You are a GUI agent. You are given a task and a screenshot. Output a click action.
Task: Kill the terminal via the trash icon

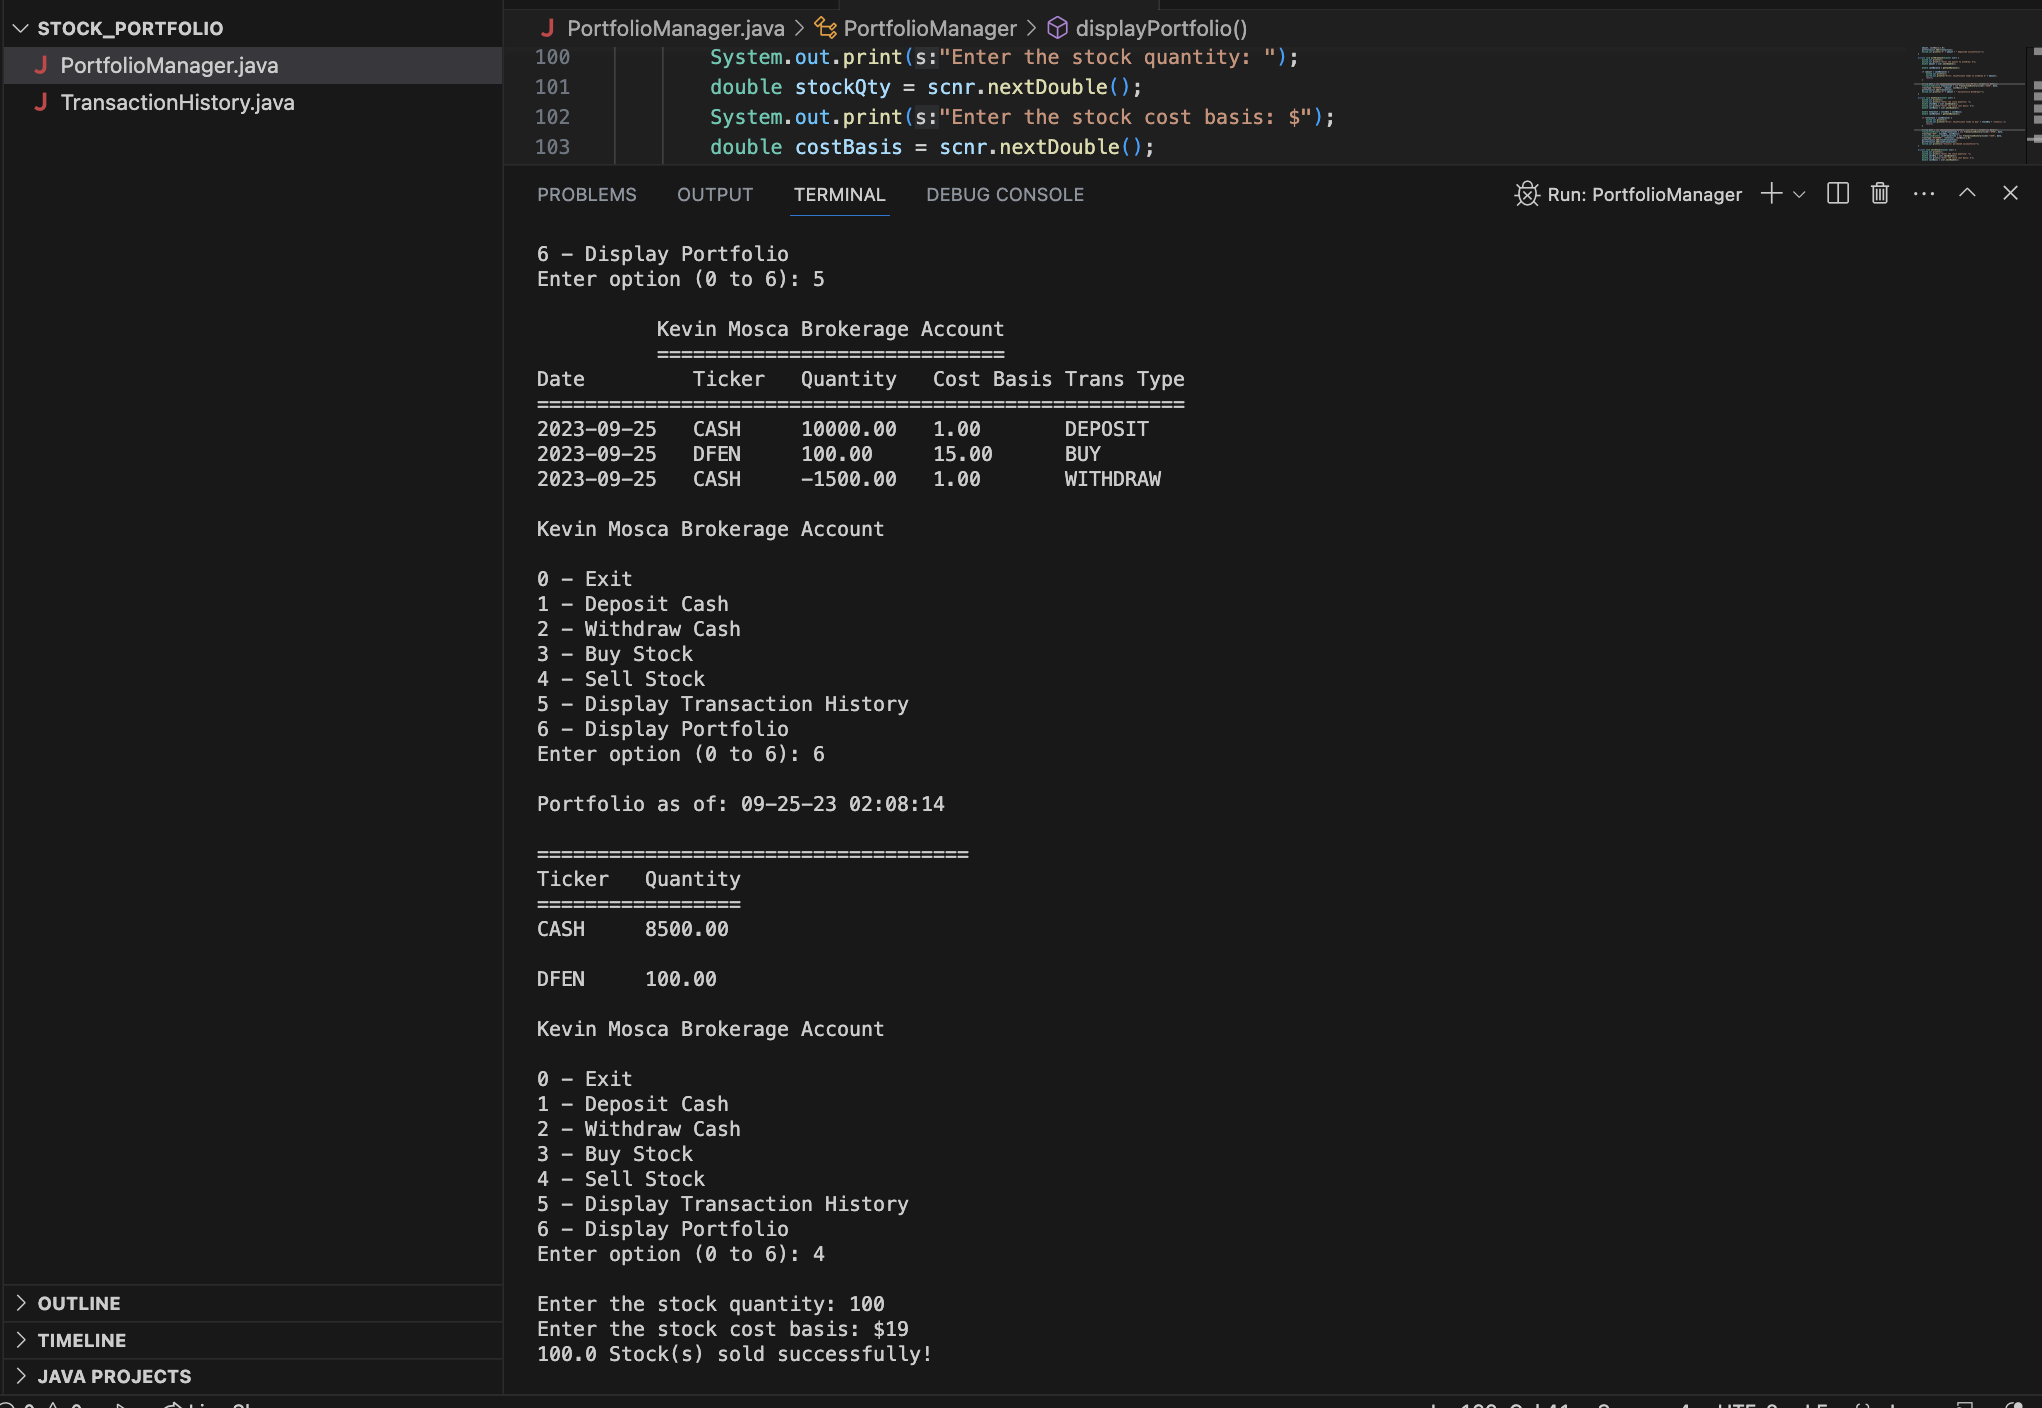click(1879, 193)
